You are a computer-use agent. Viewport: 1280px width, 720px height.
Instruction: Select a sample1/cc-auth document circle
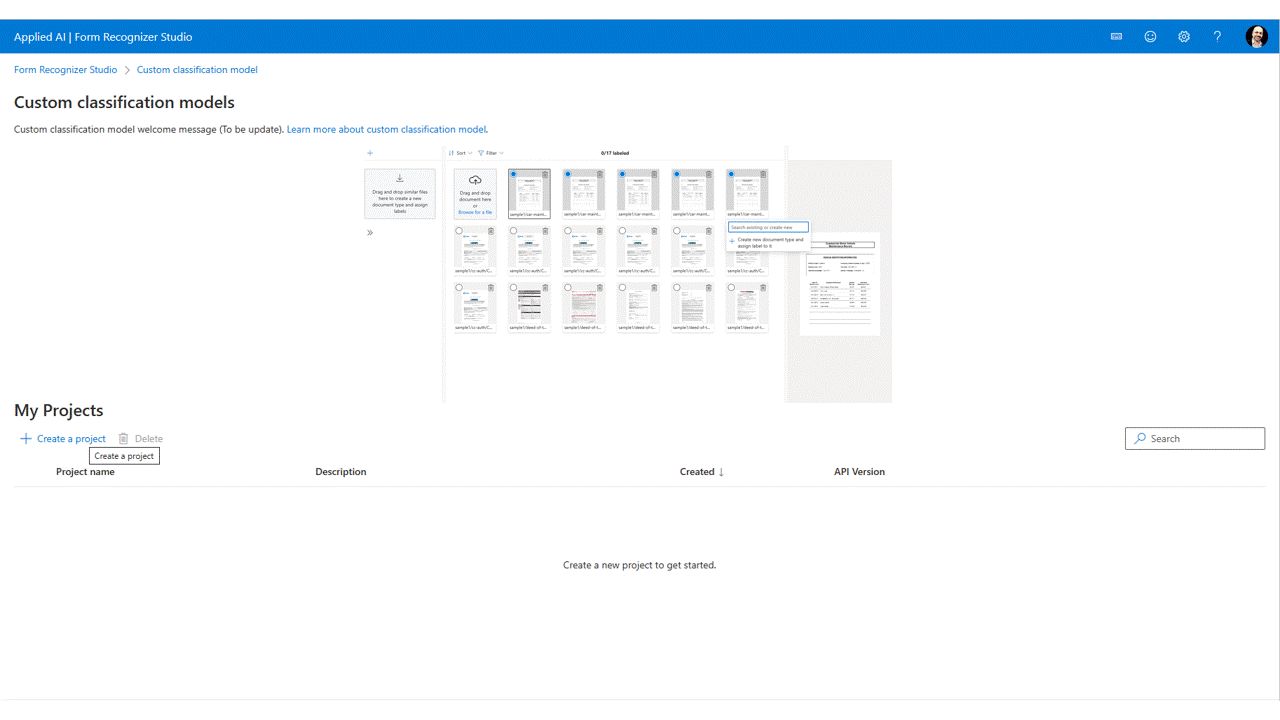tap(458, 230)
